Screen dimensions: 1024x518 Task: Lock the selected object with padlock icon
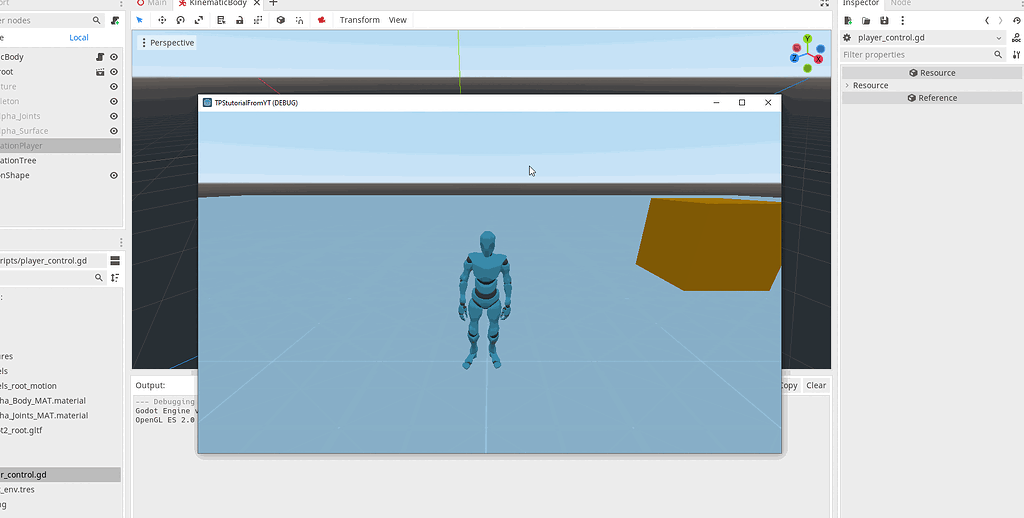[x=240, y=20]
